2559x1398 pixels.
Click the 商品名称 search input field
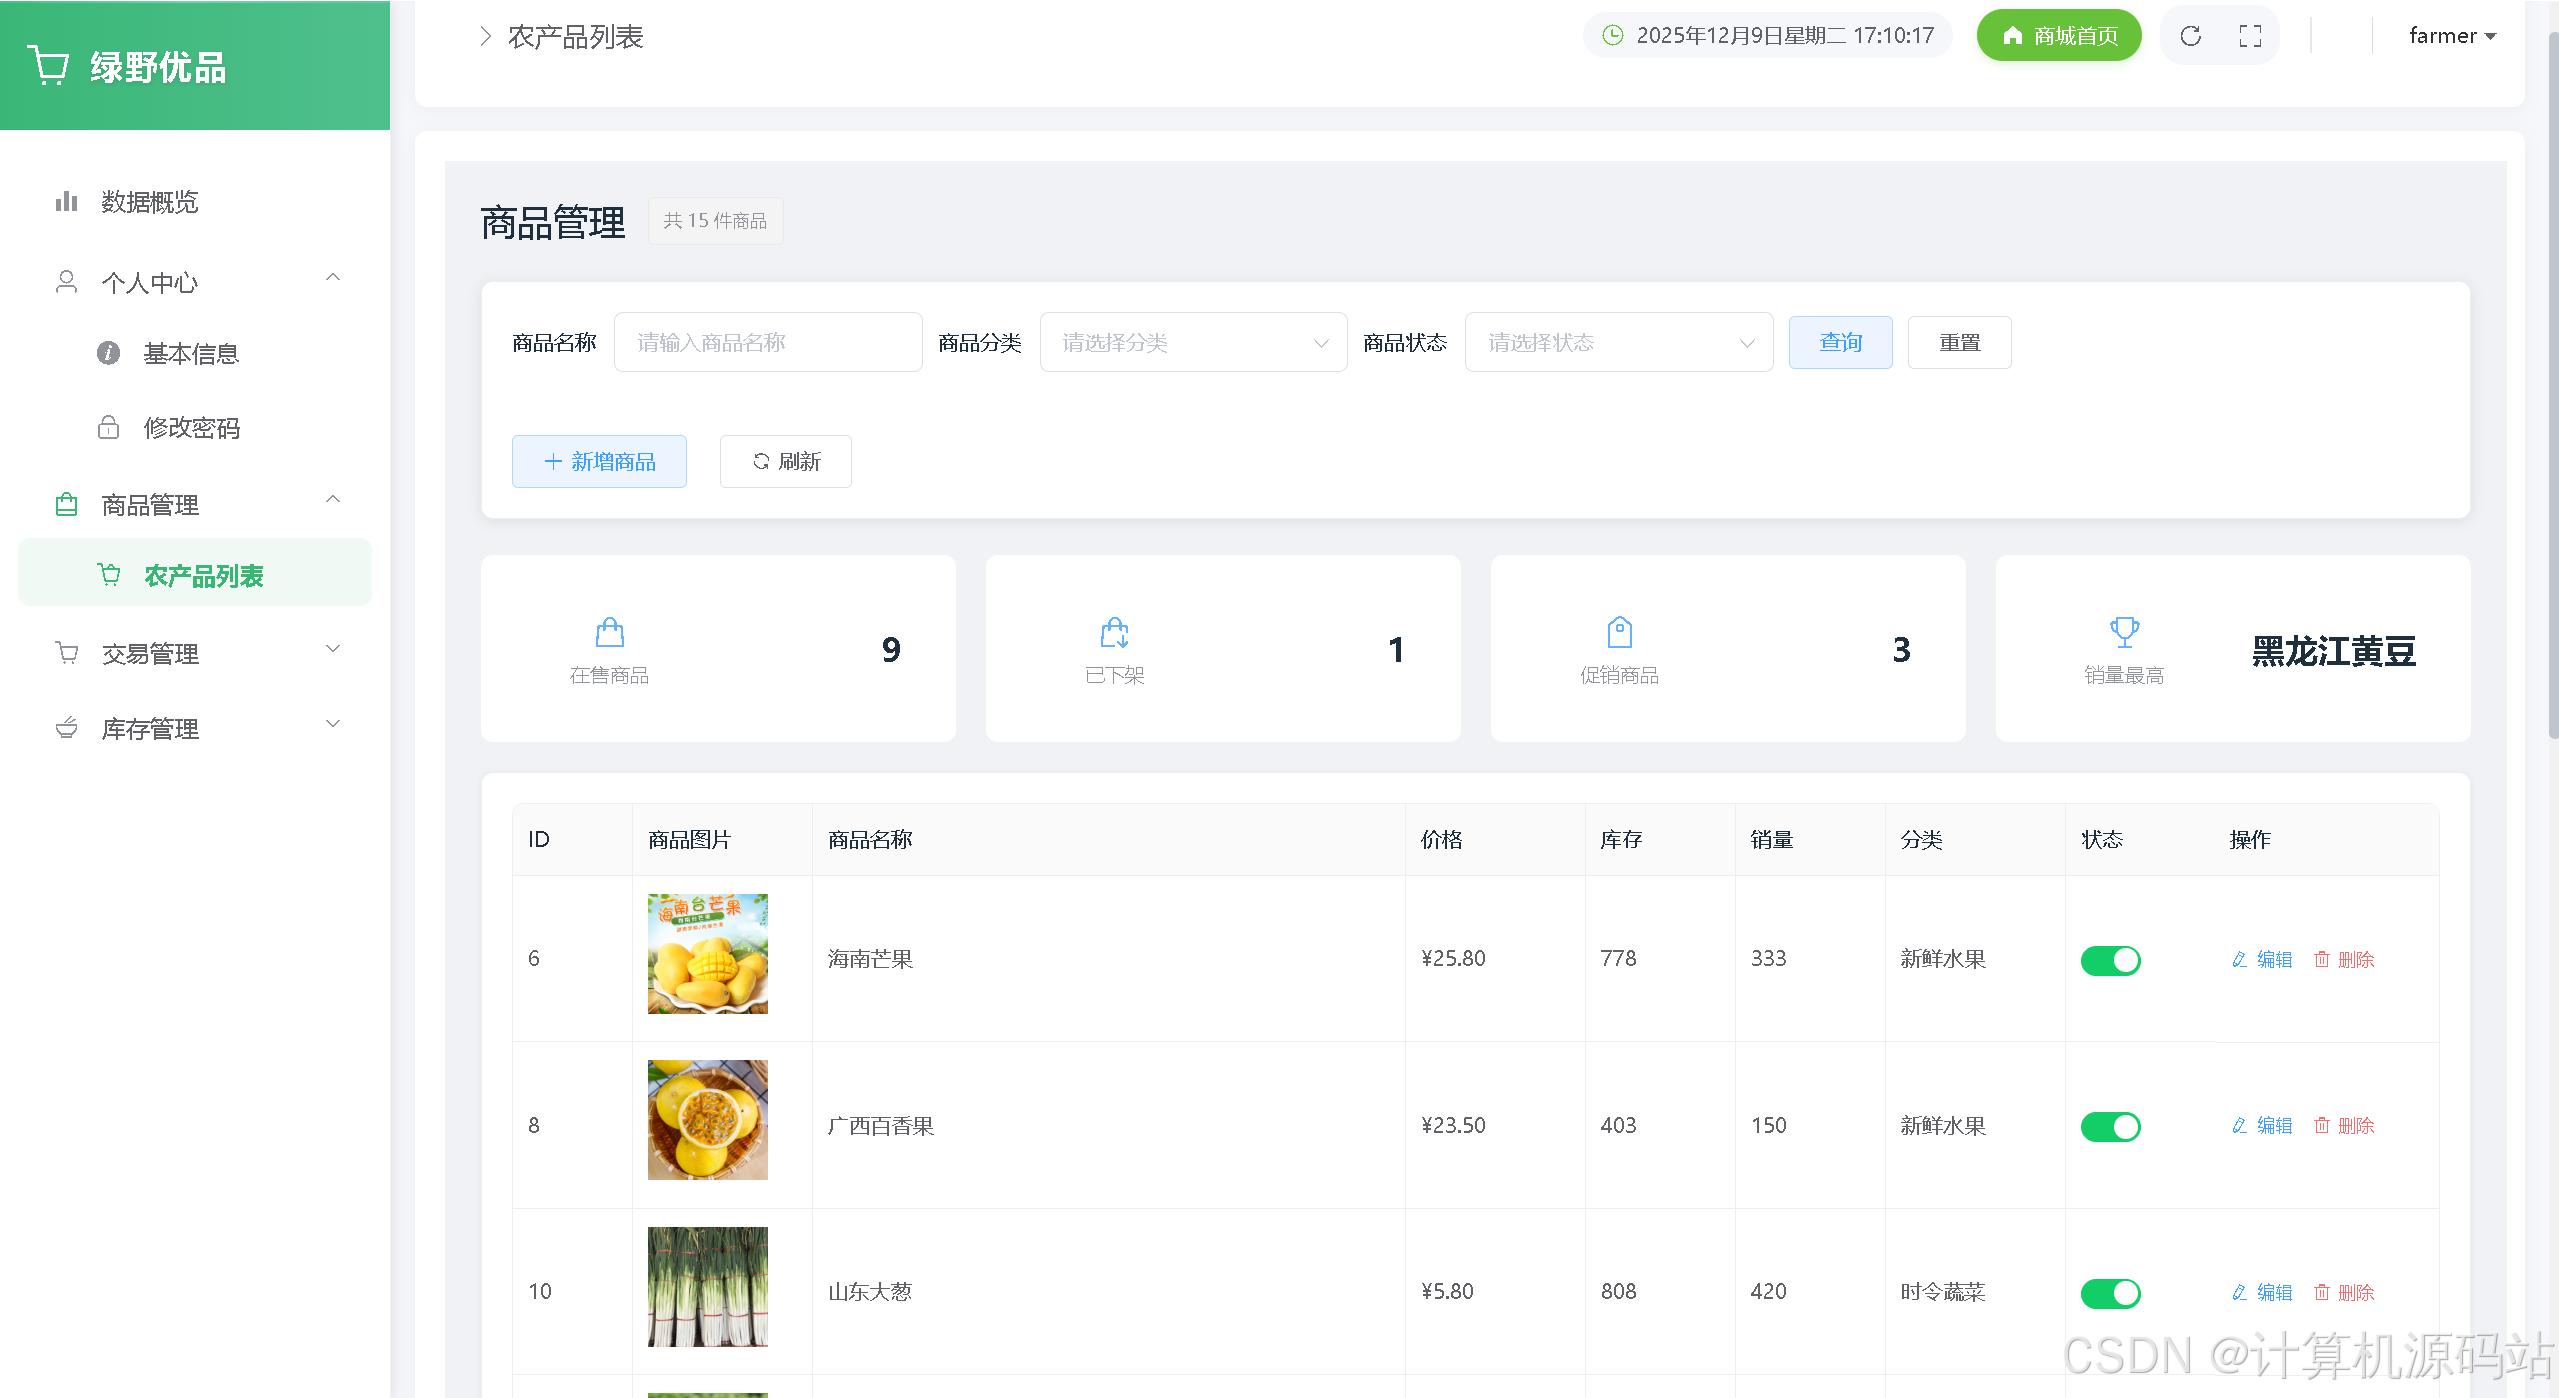point(767,343)
